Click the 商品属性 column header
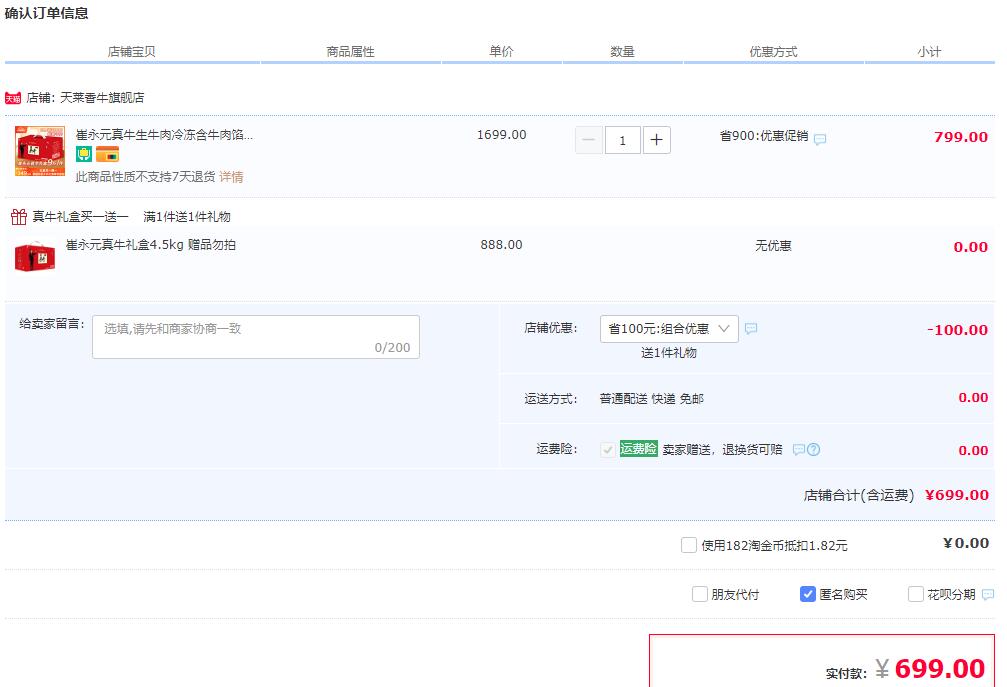Viewport: 1007px width, 687px height. coord(351,51)
